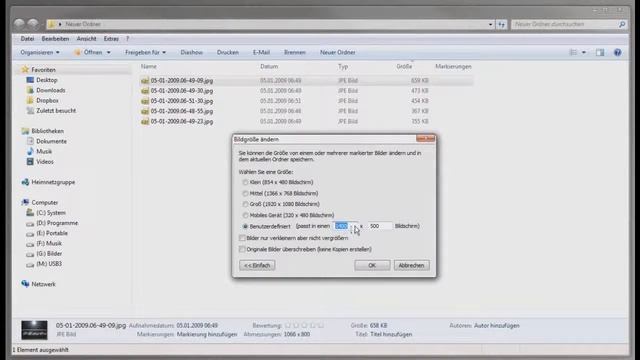Sort by the Typ column header

tap(343, 67)
